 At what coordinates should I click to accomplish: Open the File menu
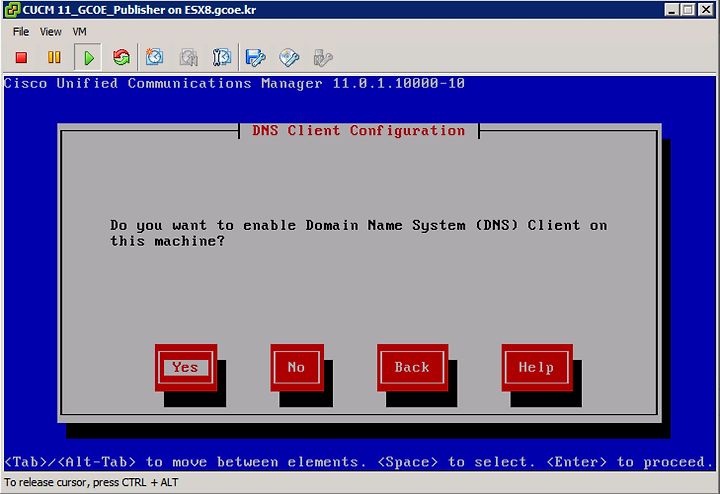click(21, 32)
